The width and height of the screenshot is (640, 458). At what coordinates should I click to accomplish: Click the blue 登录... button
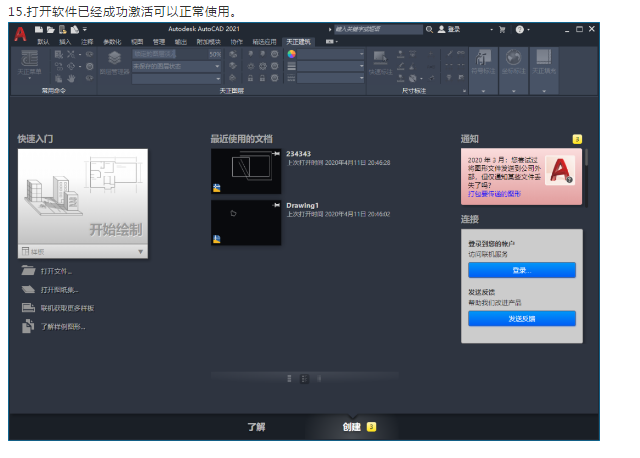tap(522, 270)
